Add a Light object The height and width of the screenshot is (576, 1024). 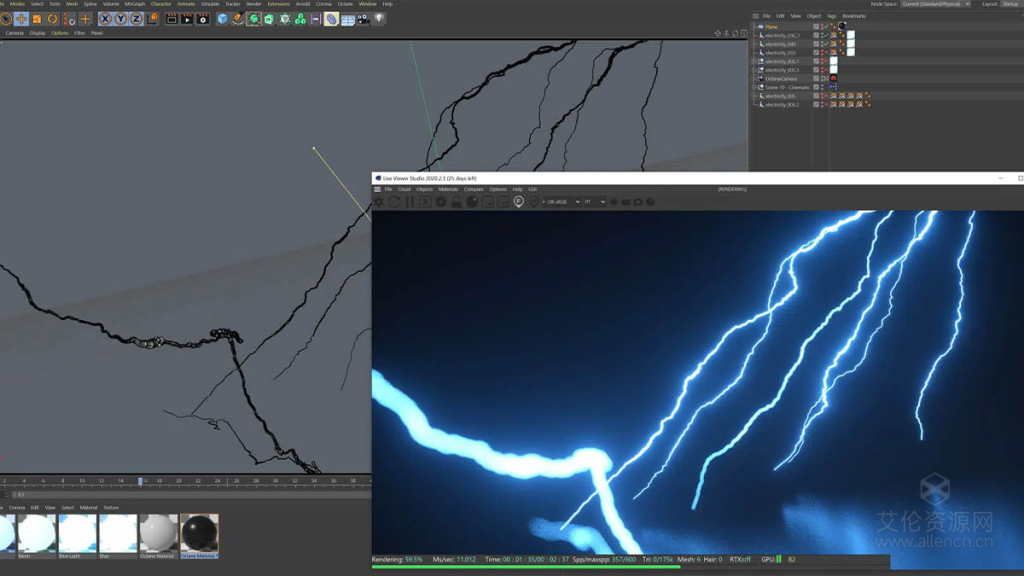pyautogui.click(x=379, y=19)
